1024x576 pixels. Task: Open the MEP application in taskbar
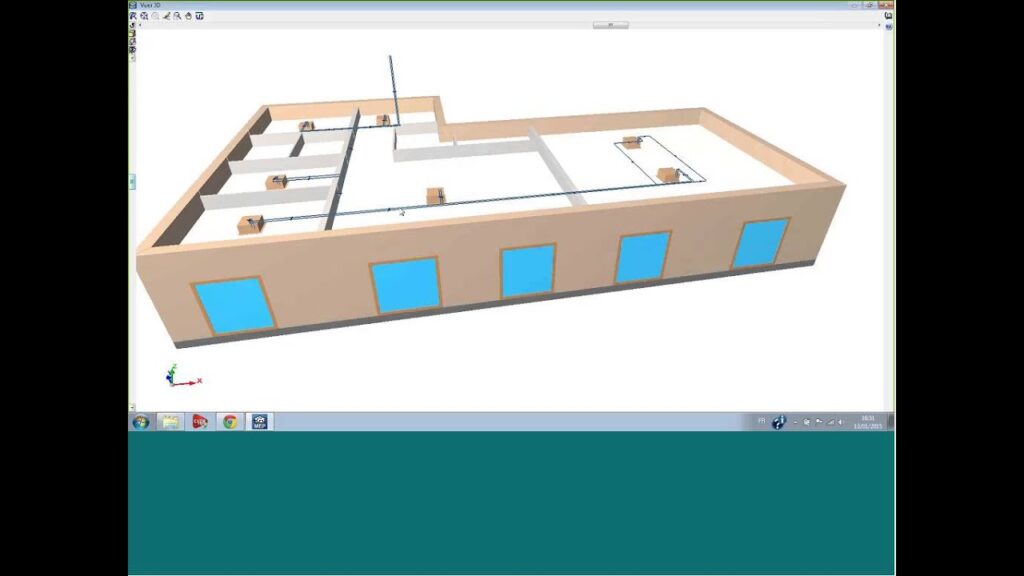[x=260, y=422]
